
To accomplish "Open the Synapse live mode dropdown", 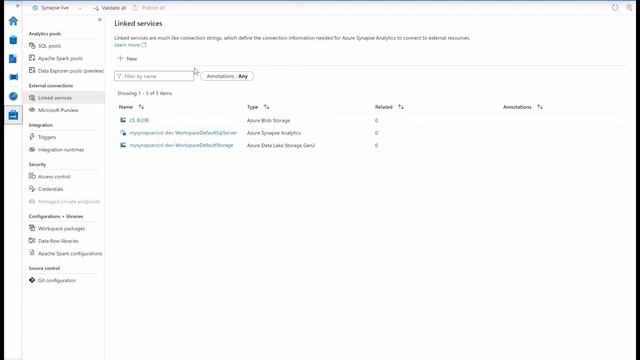I will tap(57, 8).
